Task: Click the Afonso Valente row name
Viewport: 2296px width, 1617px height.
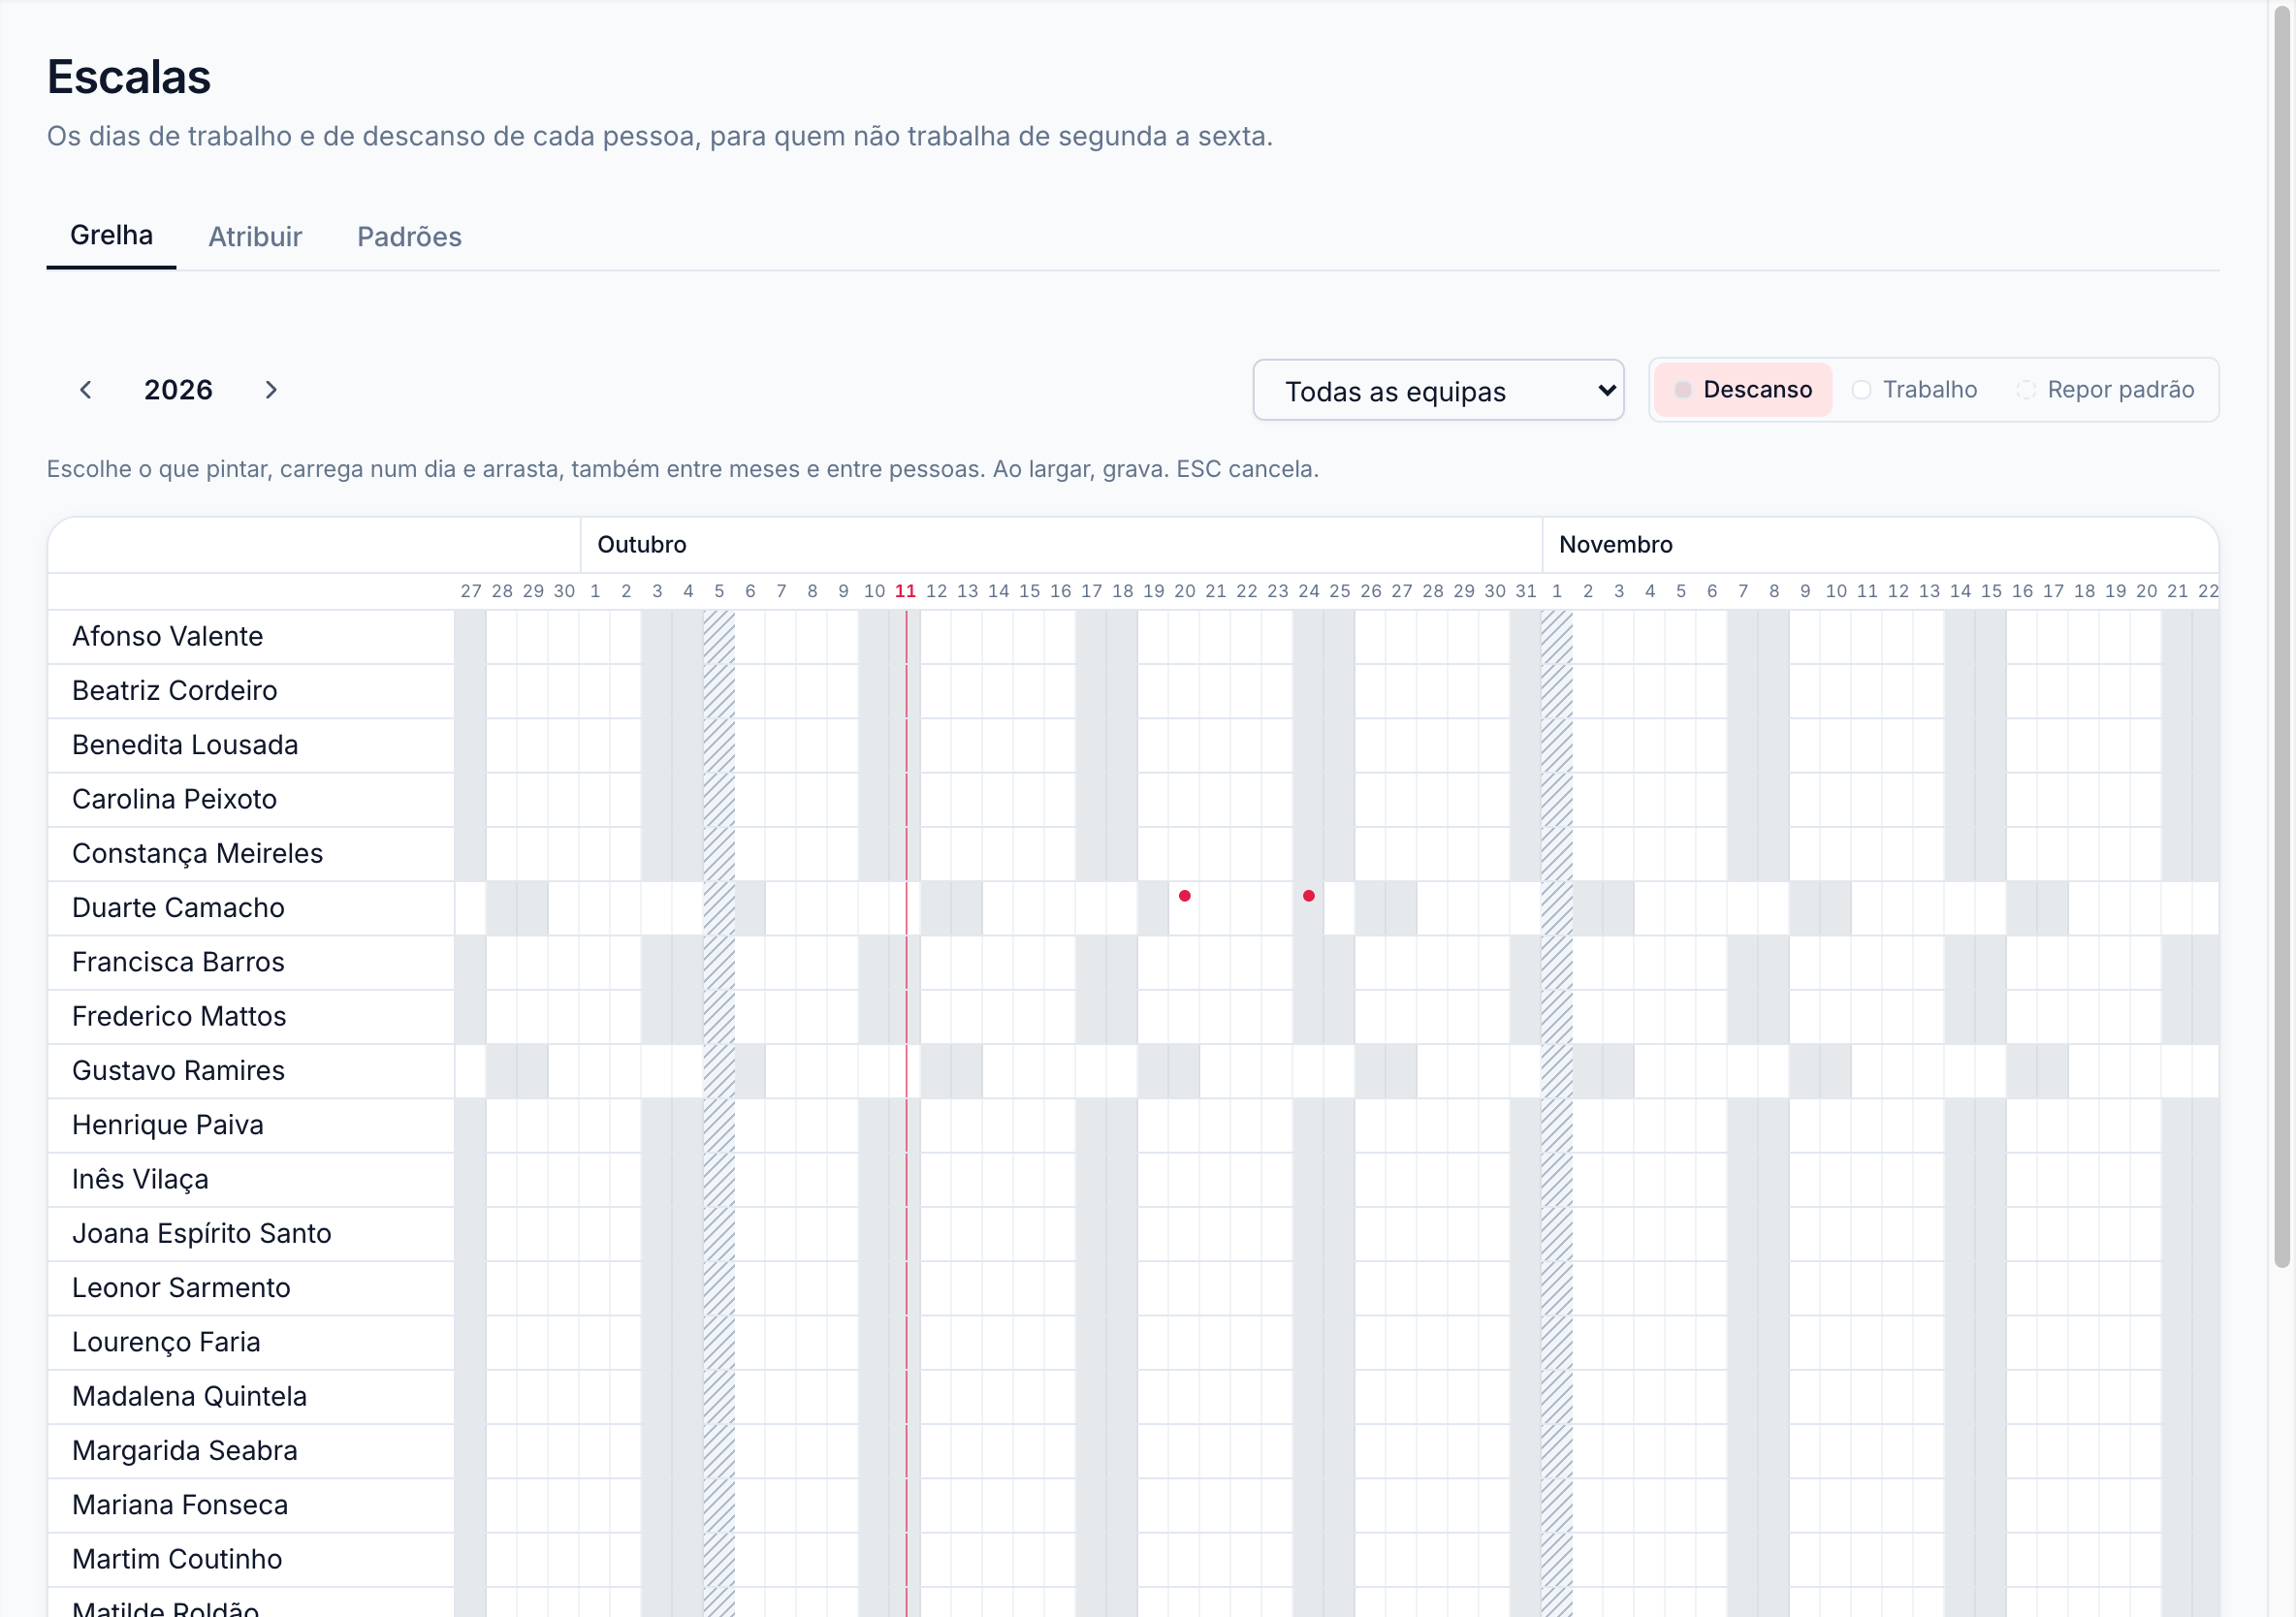Action: click(x=167, y=637)
